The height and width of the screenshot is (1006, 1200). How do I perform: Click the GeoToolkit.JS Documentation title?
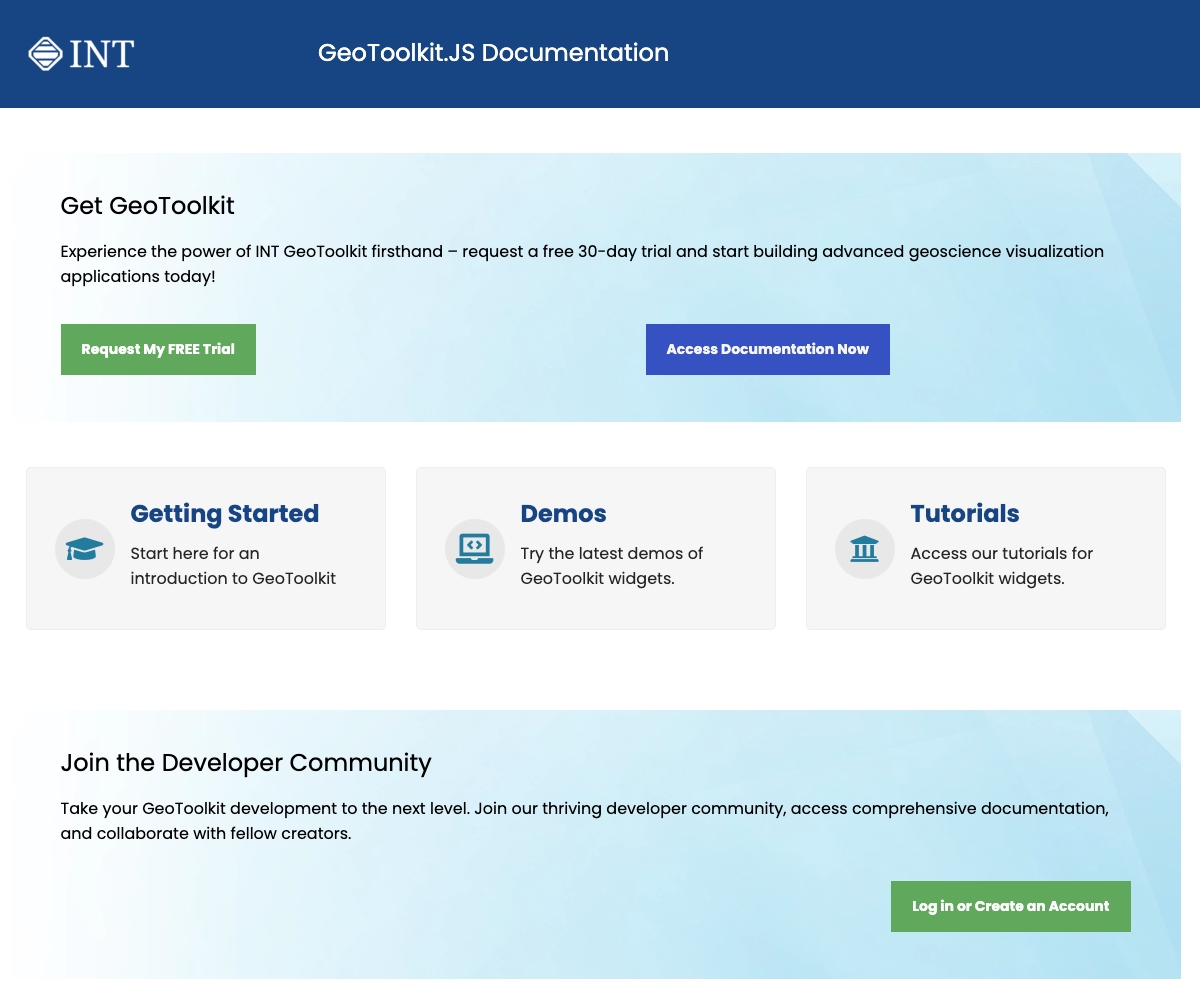[x=493, y=53]
